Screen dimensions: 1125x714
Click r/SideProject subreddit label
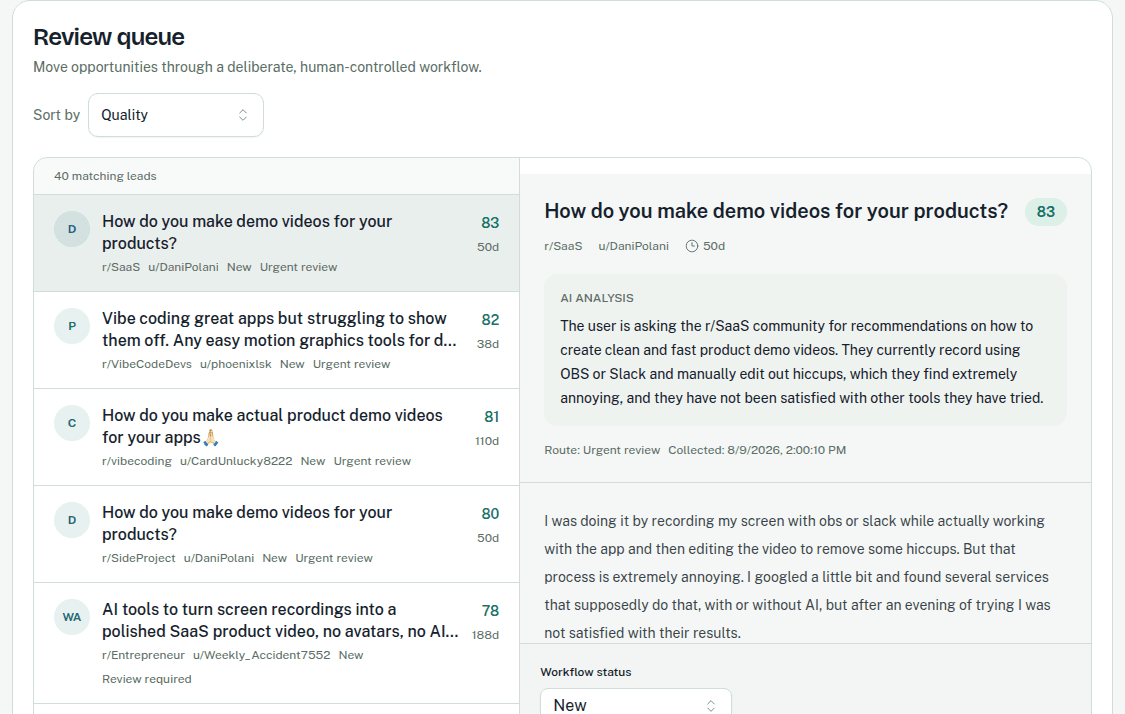(138, 558)
